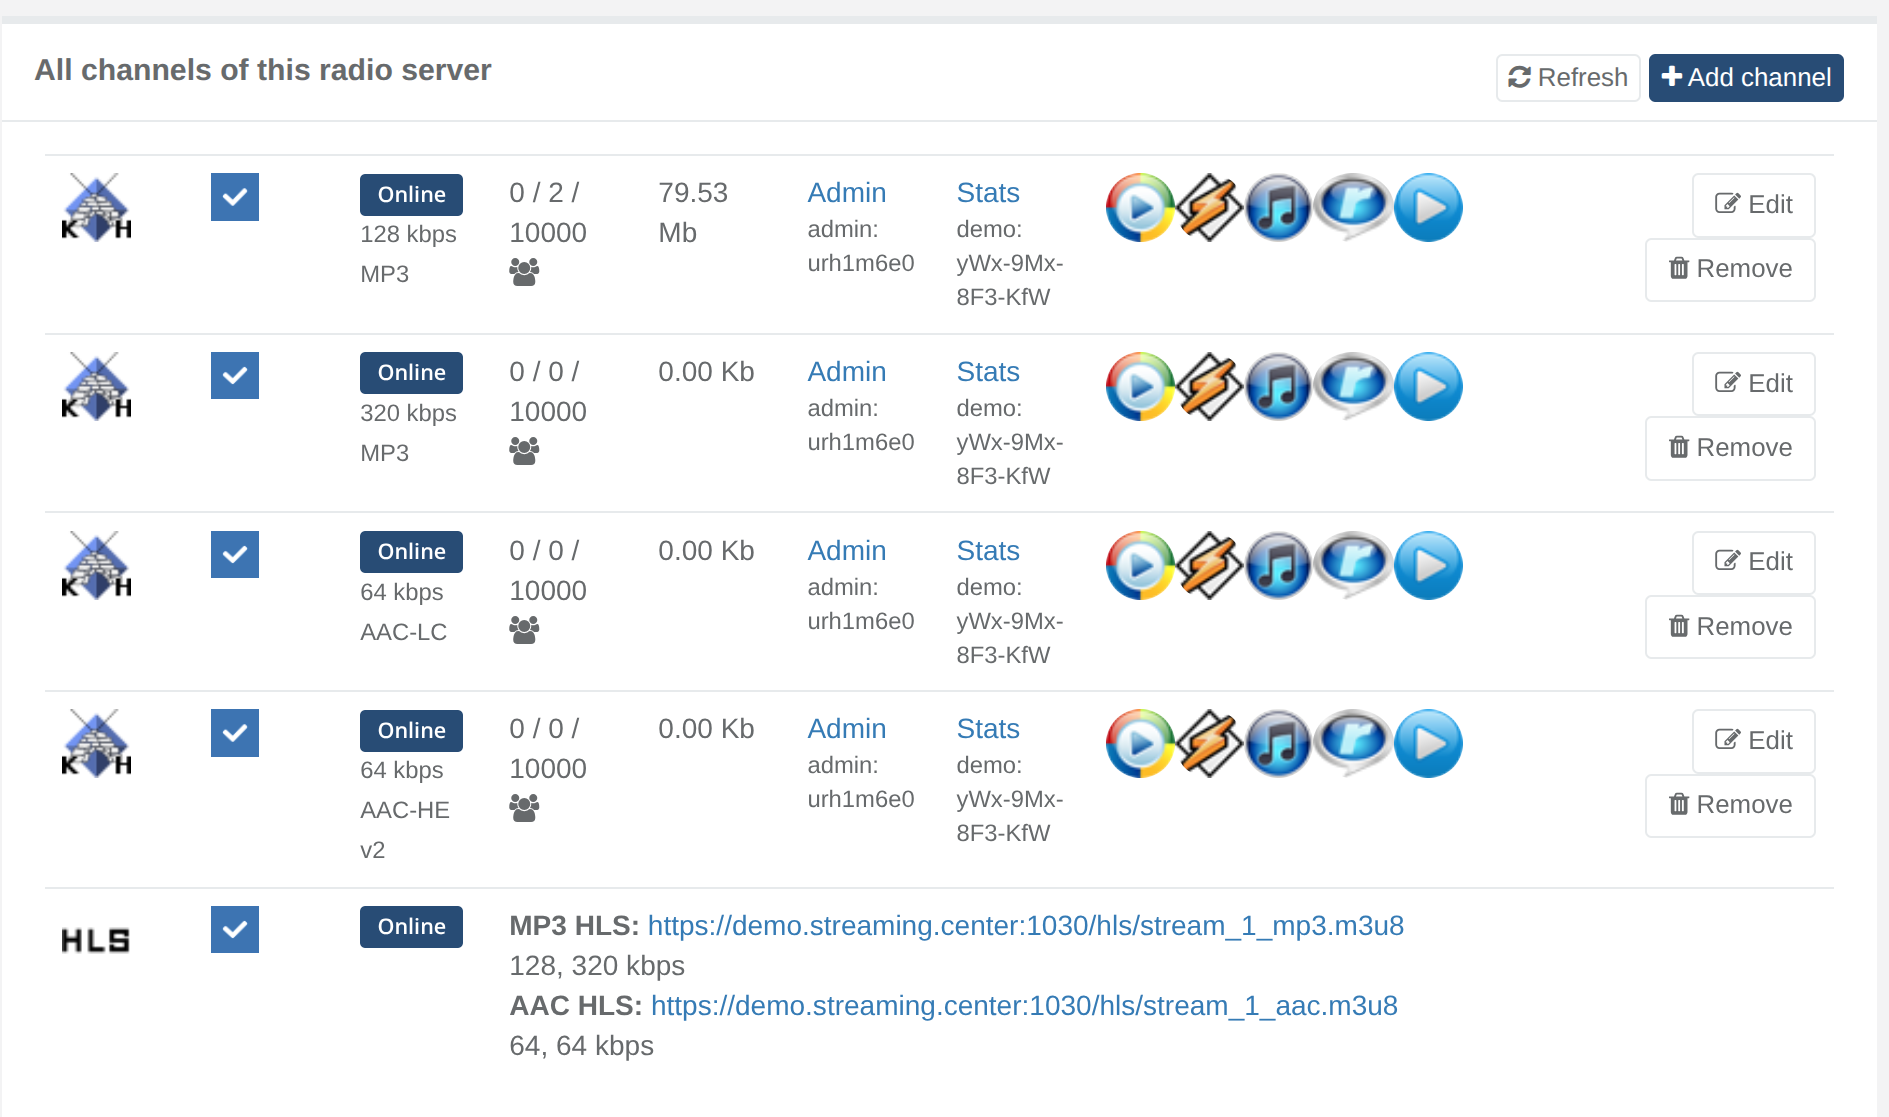Click server logo of 128 kbps MP3 channel

96,208
